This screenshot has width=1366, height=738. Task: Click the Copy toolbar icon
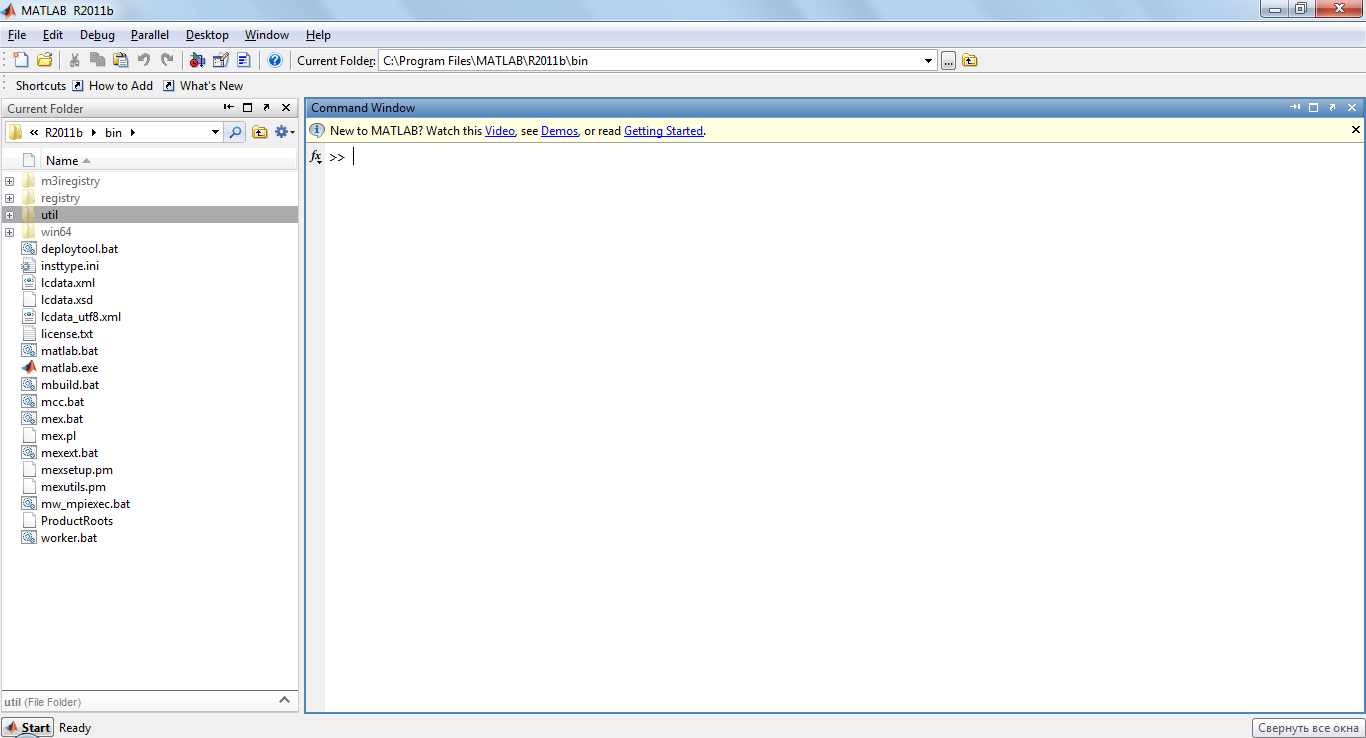point(98,60)
